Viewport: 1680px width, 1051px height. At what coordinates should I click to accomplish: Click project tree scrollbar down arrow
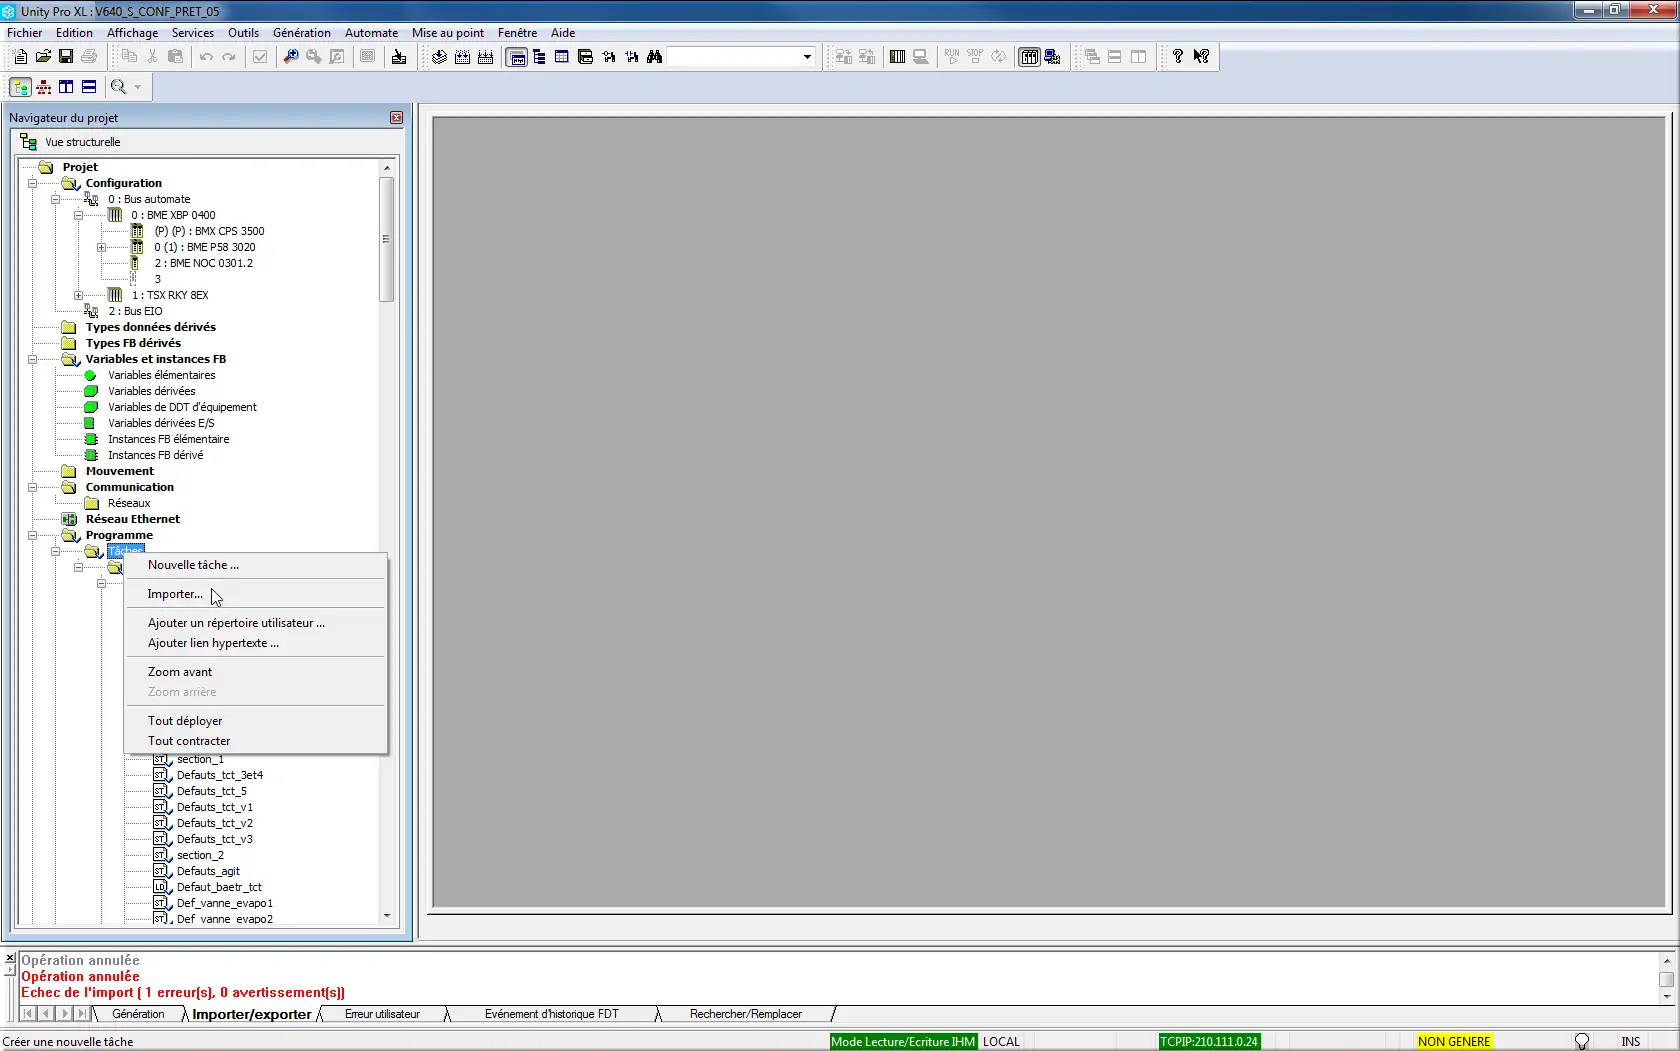pyautogui.click(x=387, y=915)
